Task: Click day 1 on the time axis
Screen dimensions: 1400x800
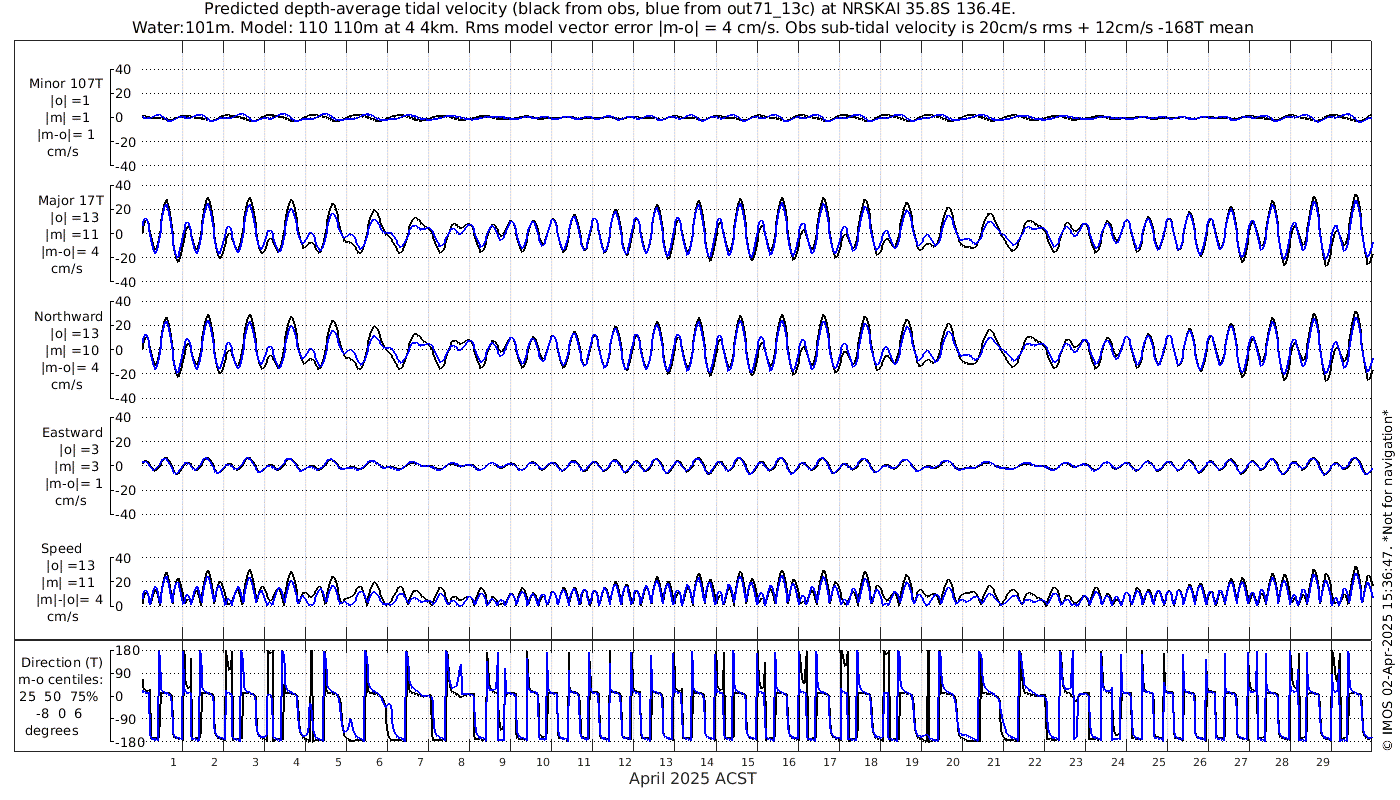Action: (173, 762)
